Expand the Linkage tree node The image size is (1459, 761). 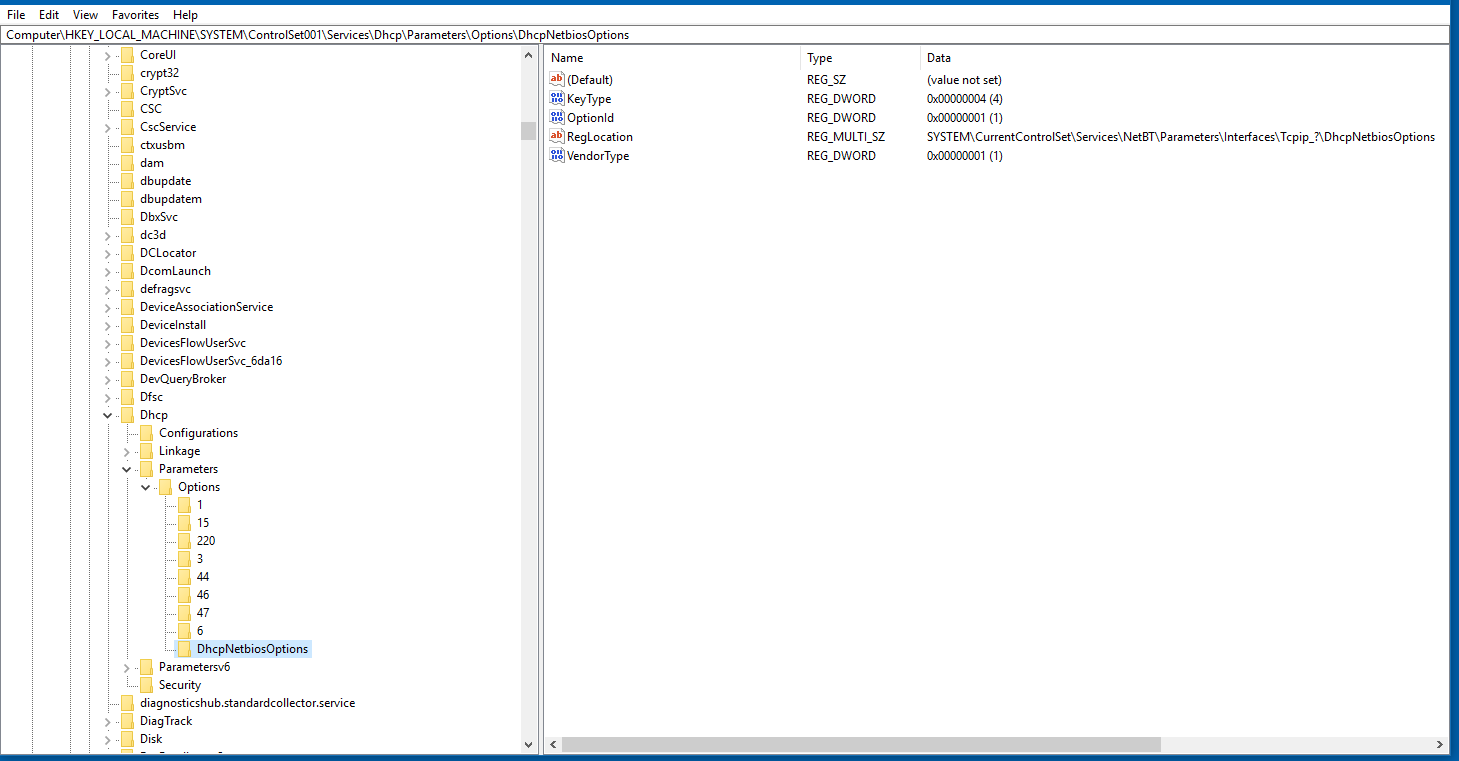[x=126, y=451]
